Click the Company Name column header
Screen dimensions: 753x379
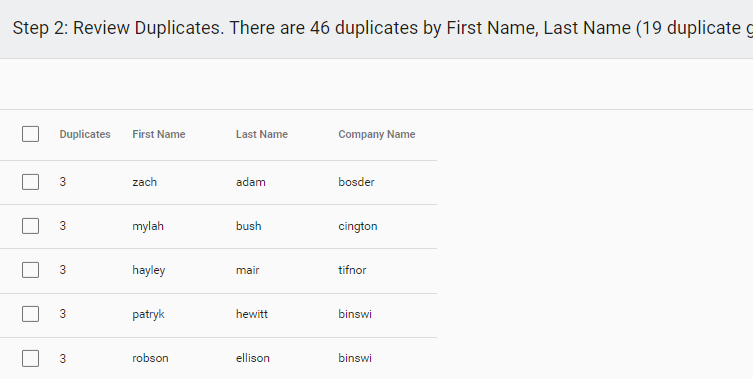377,134
